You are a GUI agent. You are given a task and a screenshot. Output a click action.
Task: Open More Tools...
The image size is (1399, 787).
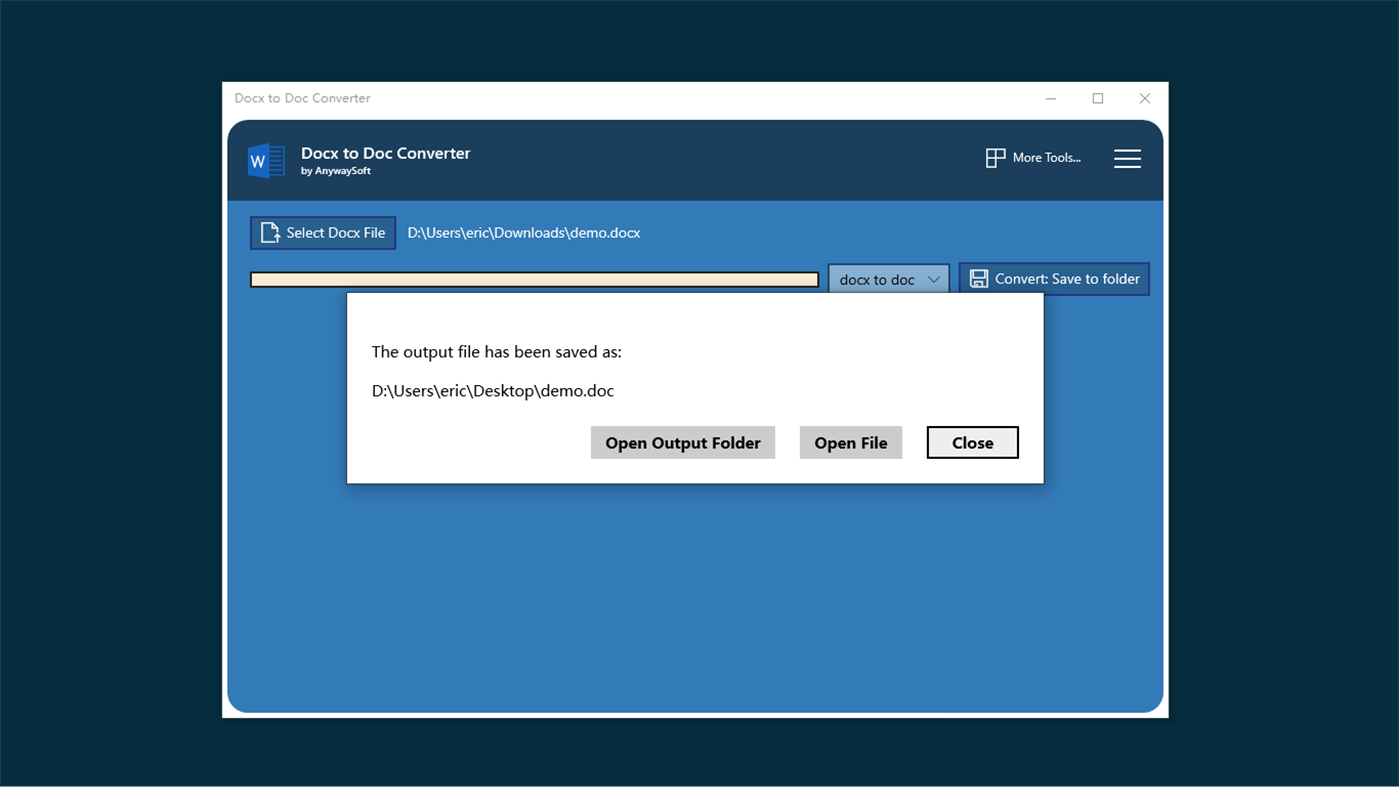pos(1033,157)
